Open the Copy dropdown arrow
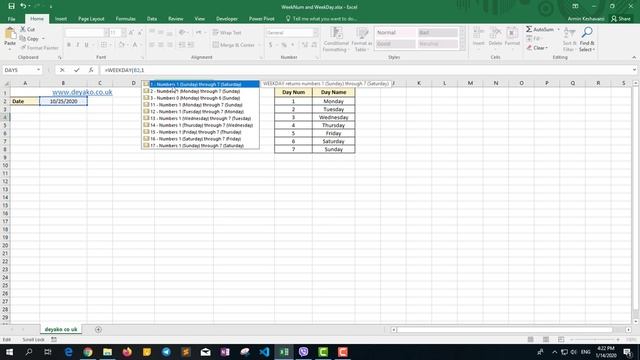 (43, 39)
